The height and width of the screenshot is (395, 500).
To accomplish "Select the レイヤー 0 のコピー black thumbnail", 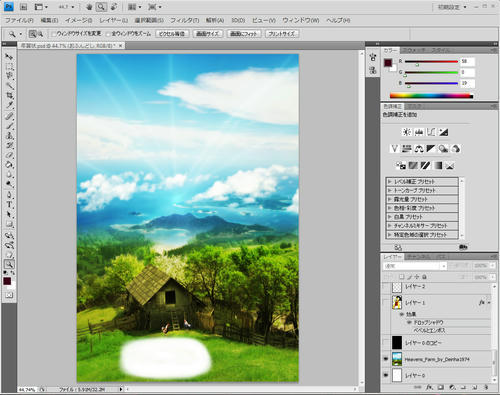I will (x=397, y=342).
